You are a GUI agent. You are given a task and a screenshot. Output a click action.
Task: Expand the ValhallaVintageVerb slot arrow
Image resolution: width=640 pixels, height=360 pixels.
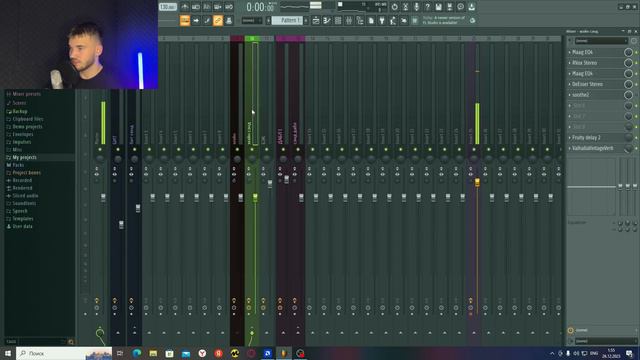(x=570, y=148)
